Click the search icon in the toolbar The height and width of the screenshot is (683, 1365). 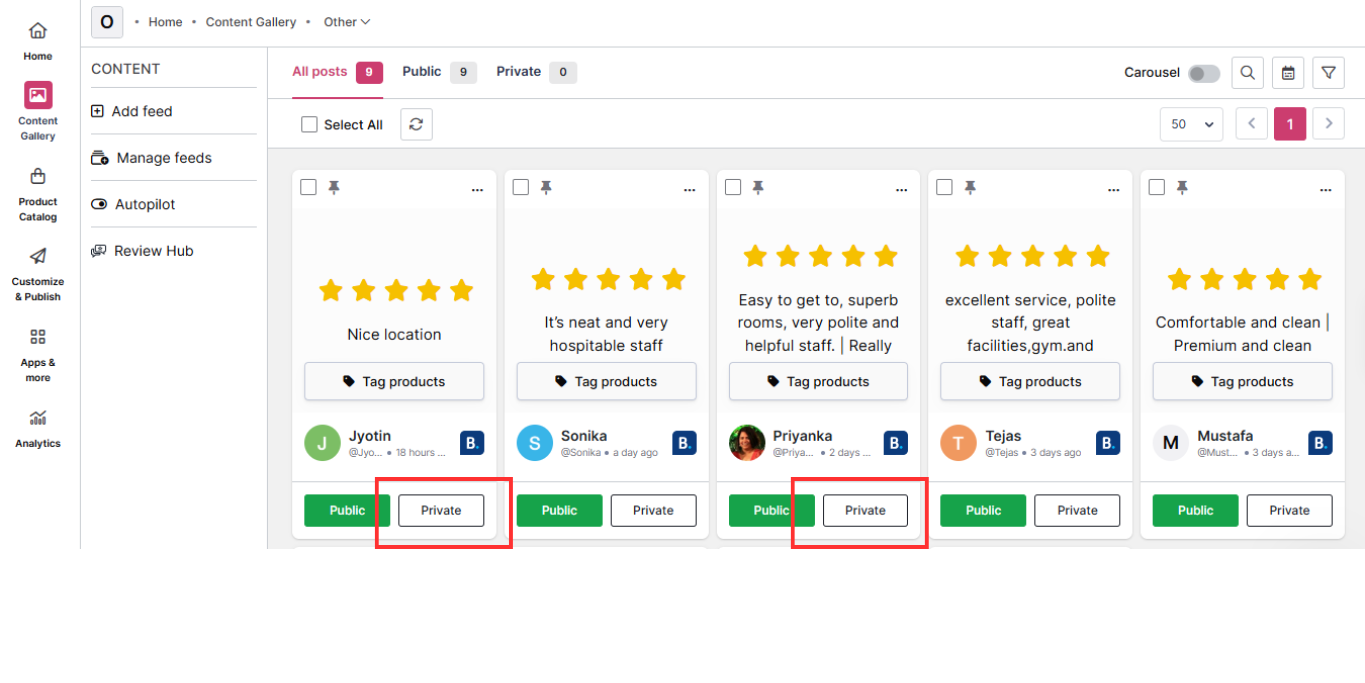1247,72
